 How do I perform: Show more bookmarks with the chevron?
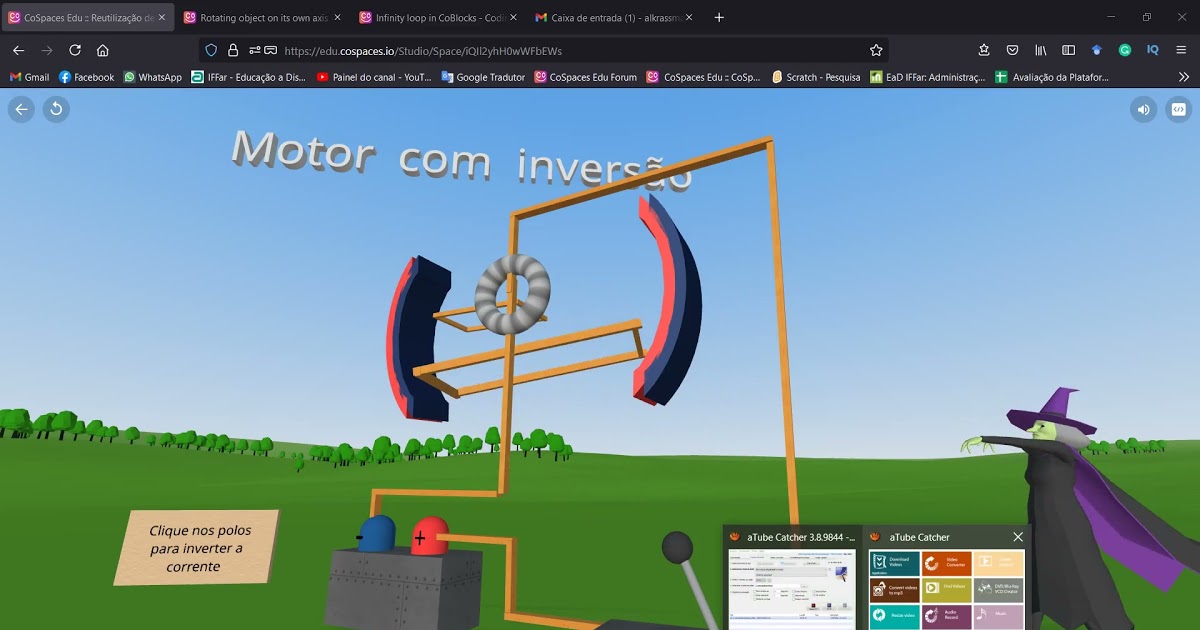point(1184,77)
